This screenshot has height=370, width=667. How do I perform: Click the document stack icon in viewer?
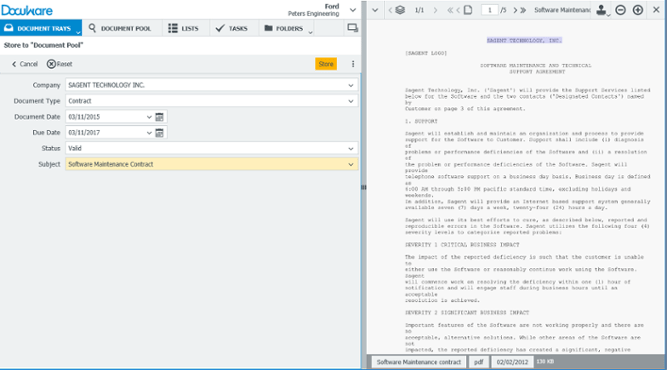coord(400,10)
